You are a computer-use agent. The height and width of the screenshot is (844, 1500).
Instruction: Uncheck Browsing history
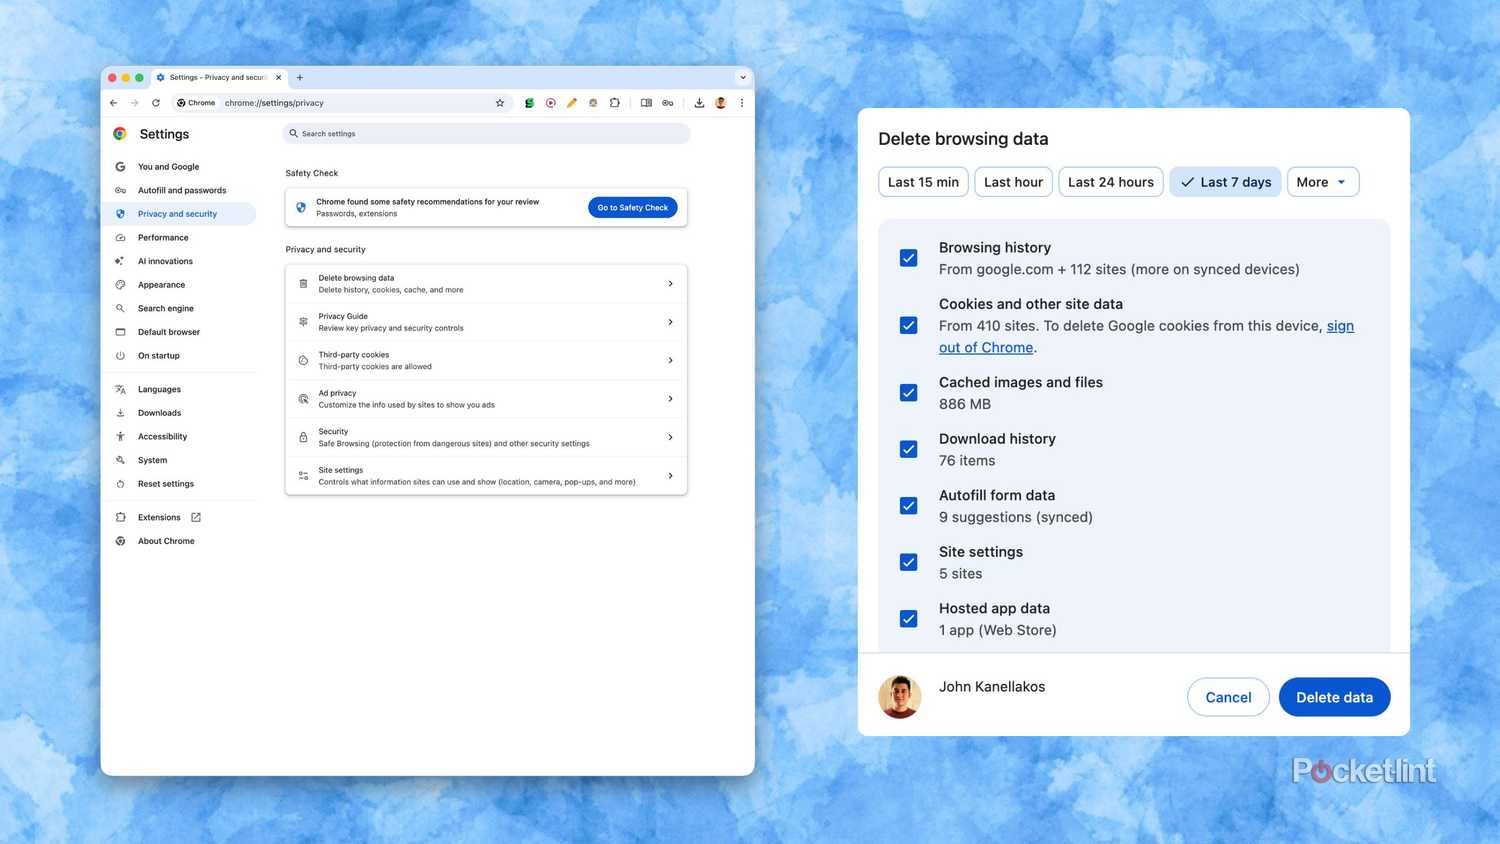[x=908, y=257]
